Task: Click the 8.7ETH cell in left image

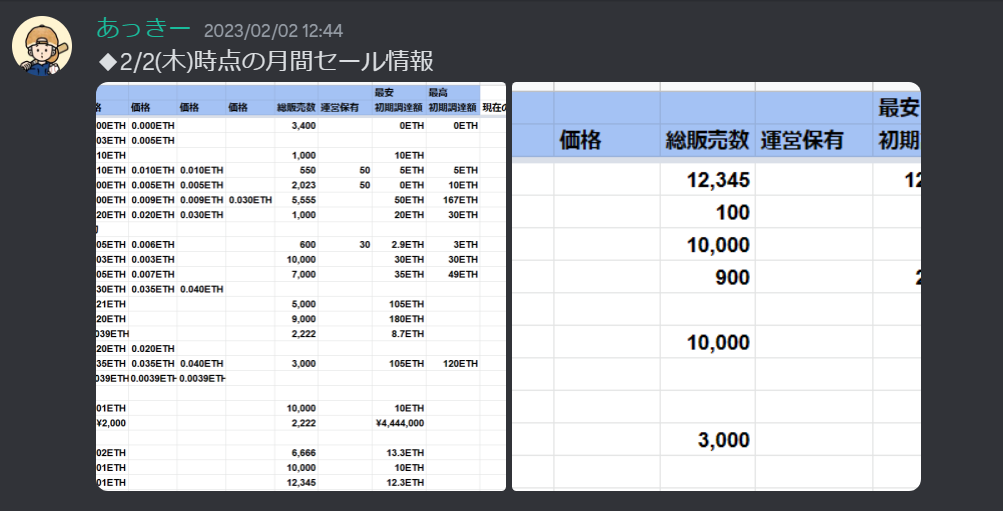Action: coord(410,333)
